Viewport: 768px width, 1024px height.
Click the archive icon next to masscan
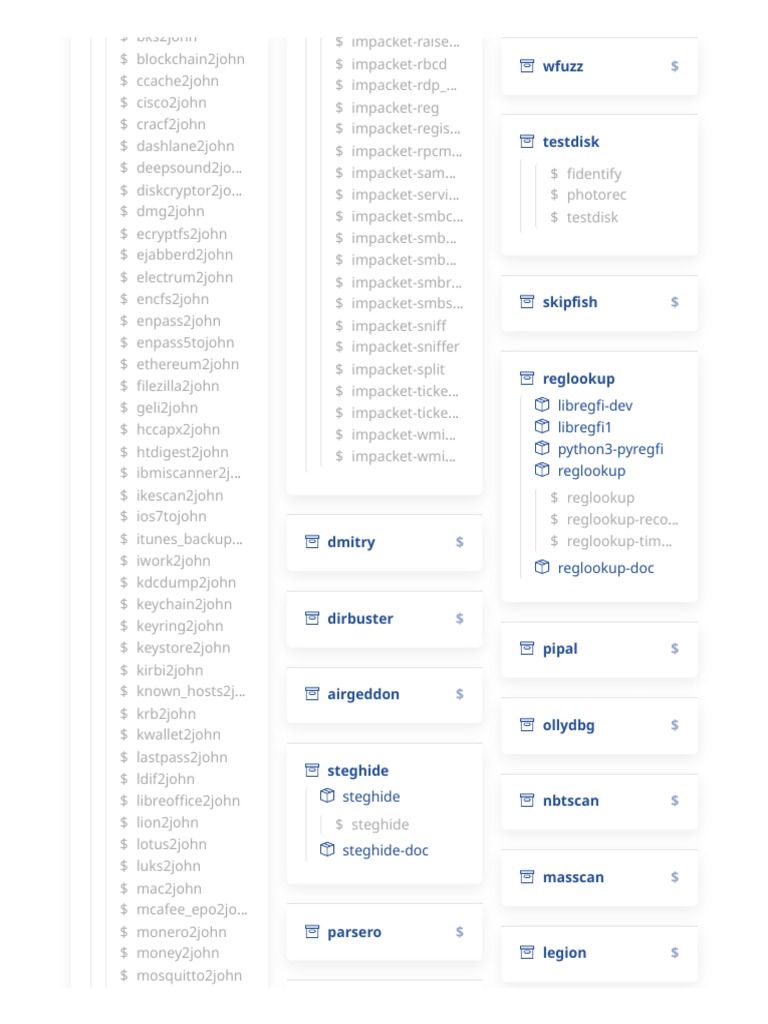527,877
